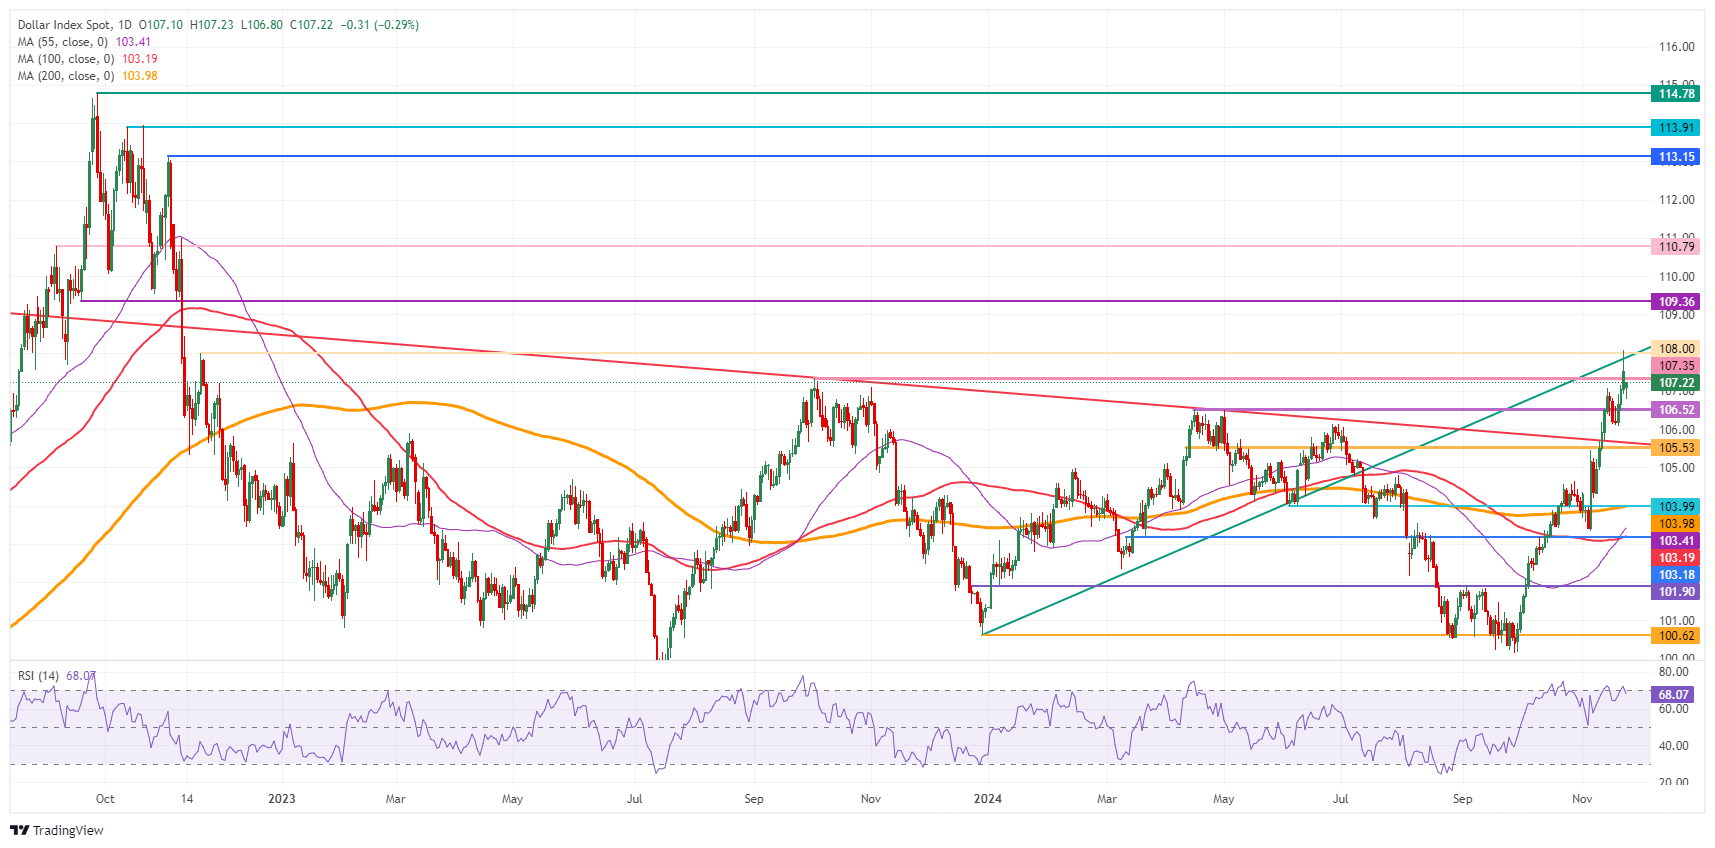Select the orange 100.62 price label
This screenshot has width=1715, height=848.
coord(1676,636)
